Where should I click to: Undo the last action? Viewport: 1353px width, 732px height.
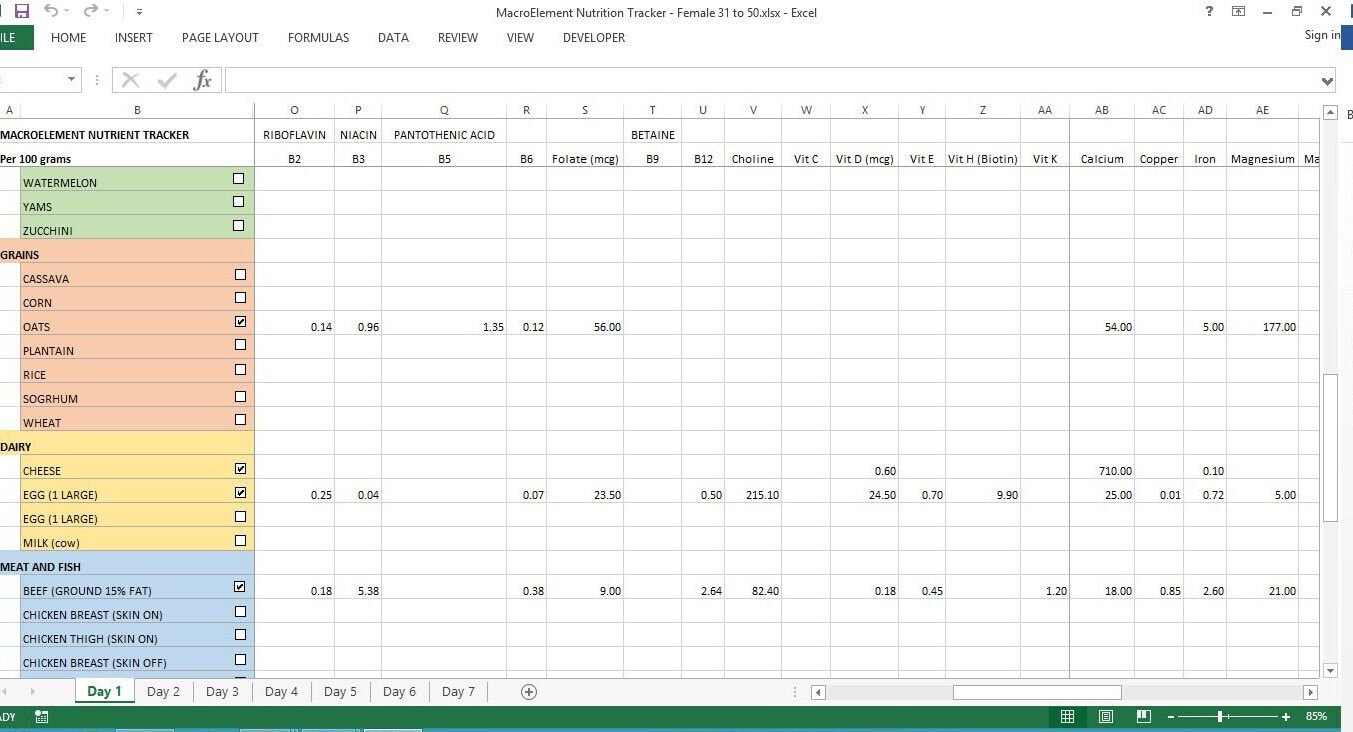51,11
